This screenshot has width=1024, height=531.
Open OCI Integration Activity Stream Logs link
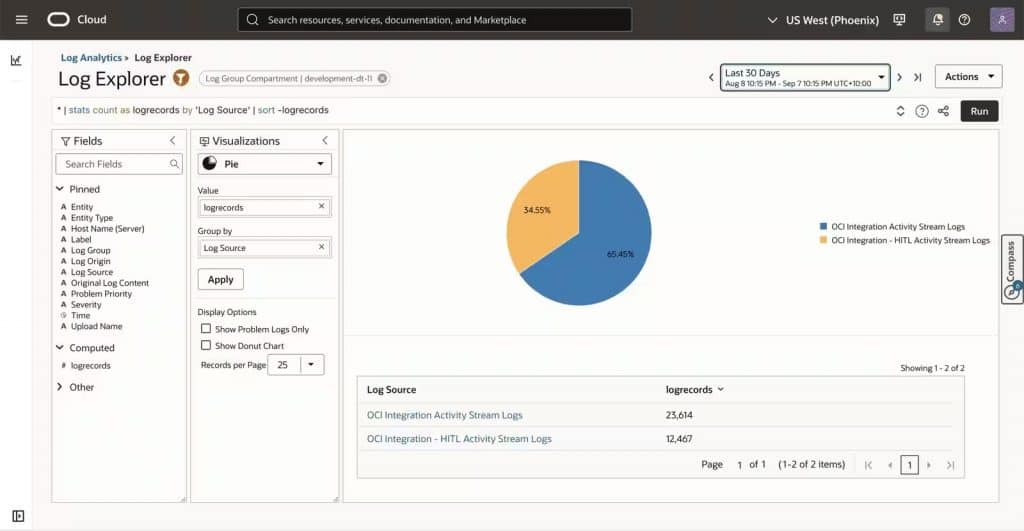(445, 415)
